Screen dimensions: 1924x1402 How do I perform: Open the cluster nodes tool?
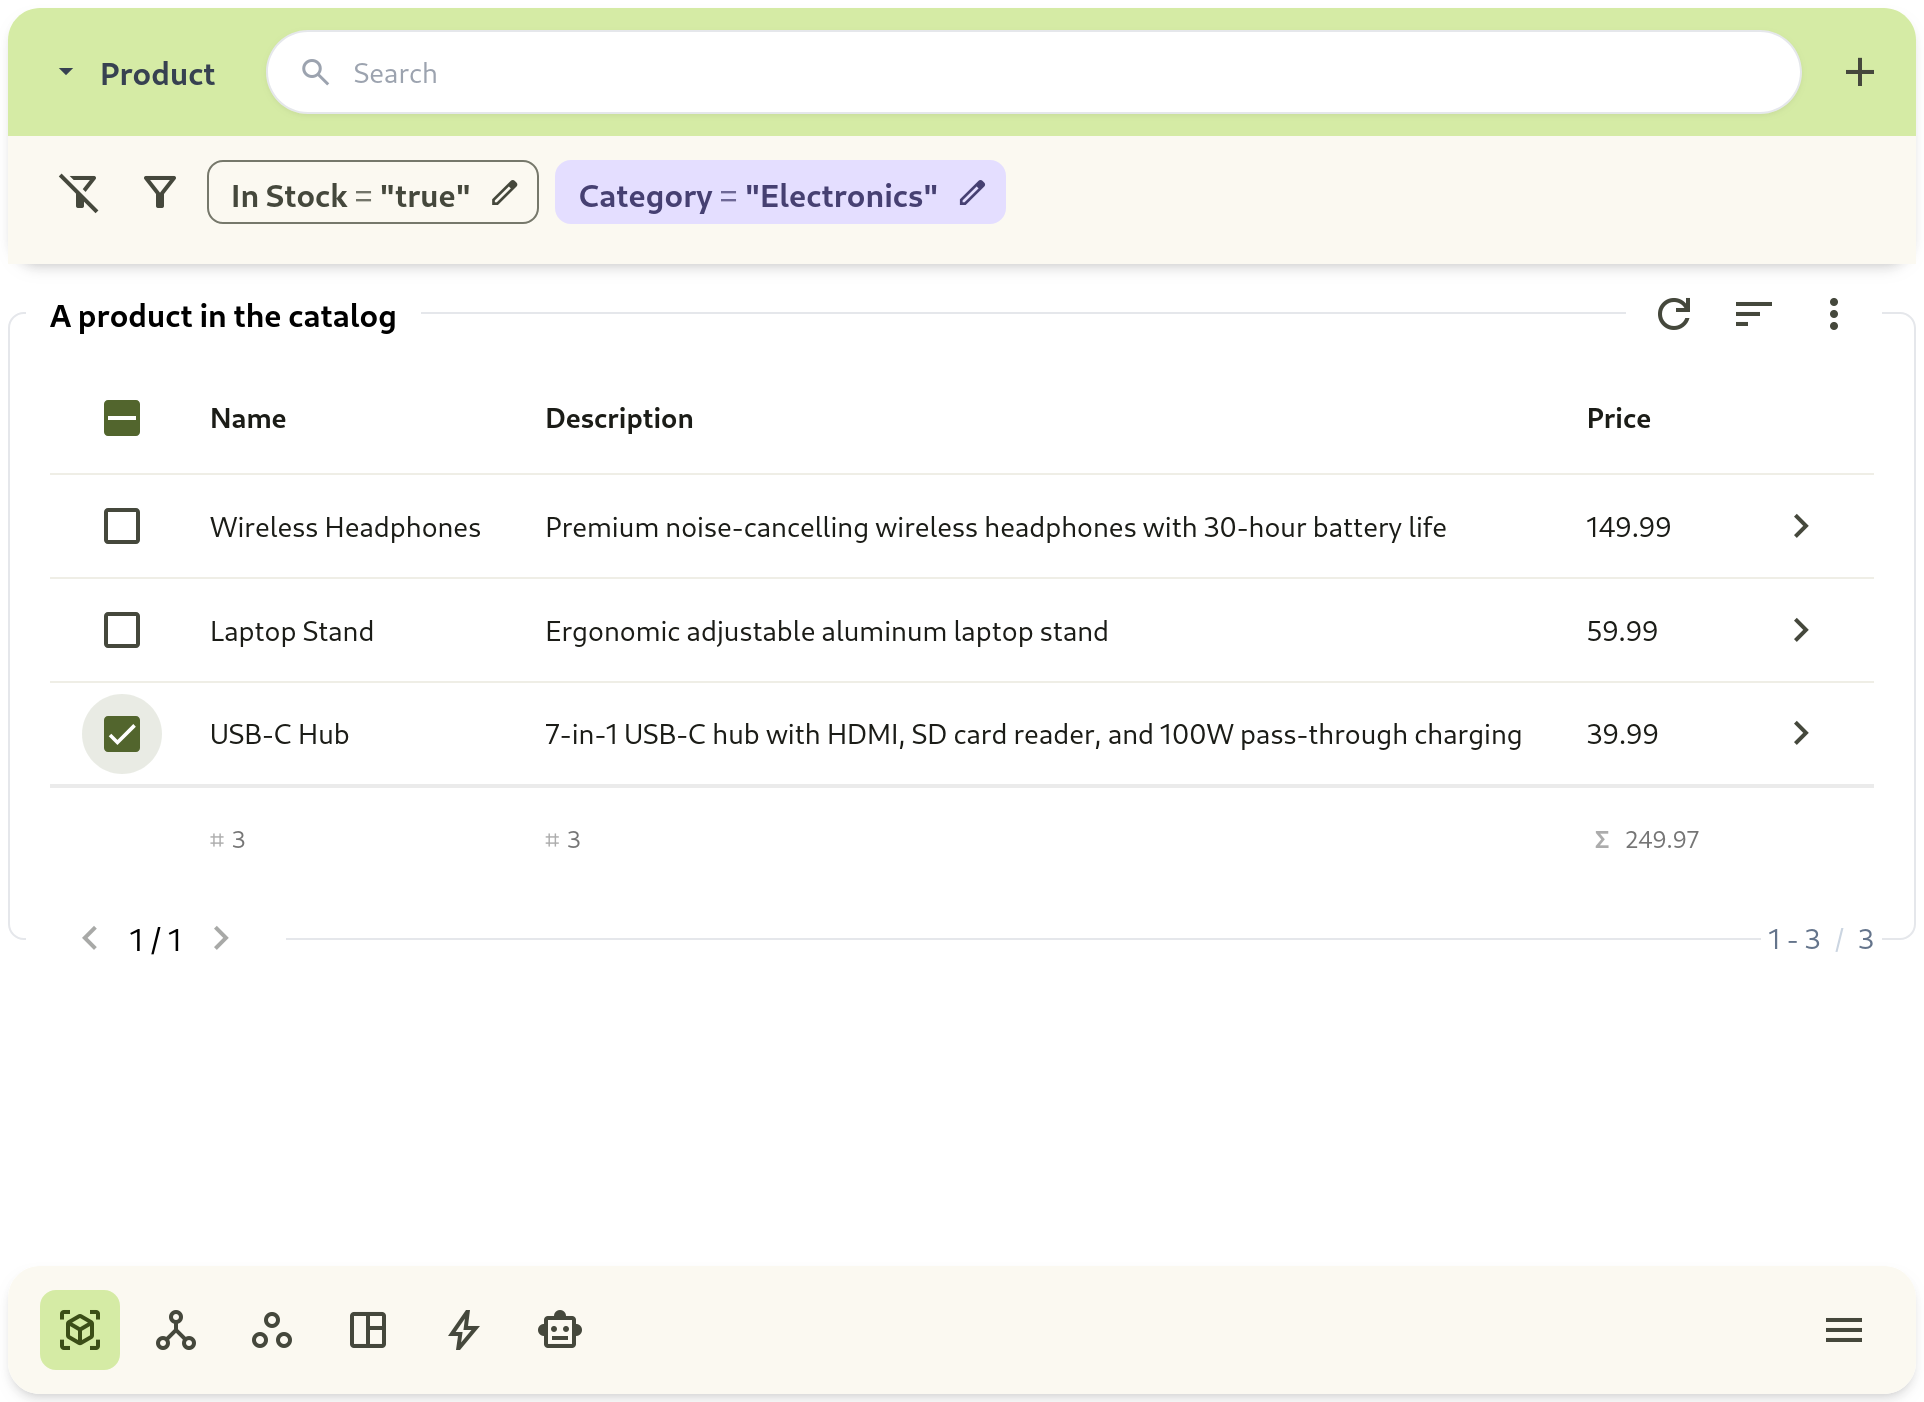[271, 1330]
